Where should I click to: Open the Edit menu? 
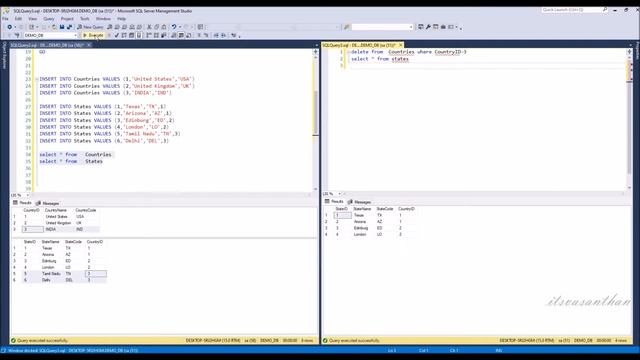18,19
